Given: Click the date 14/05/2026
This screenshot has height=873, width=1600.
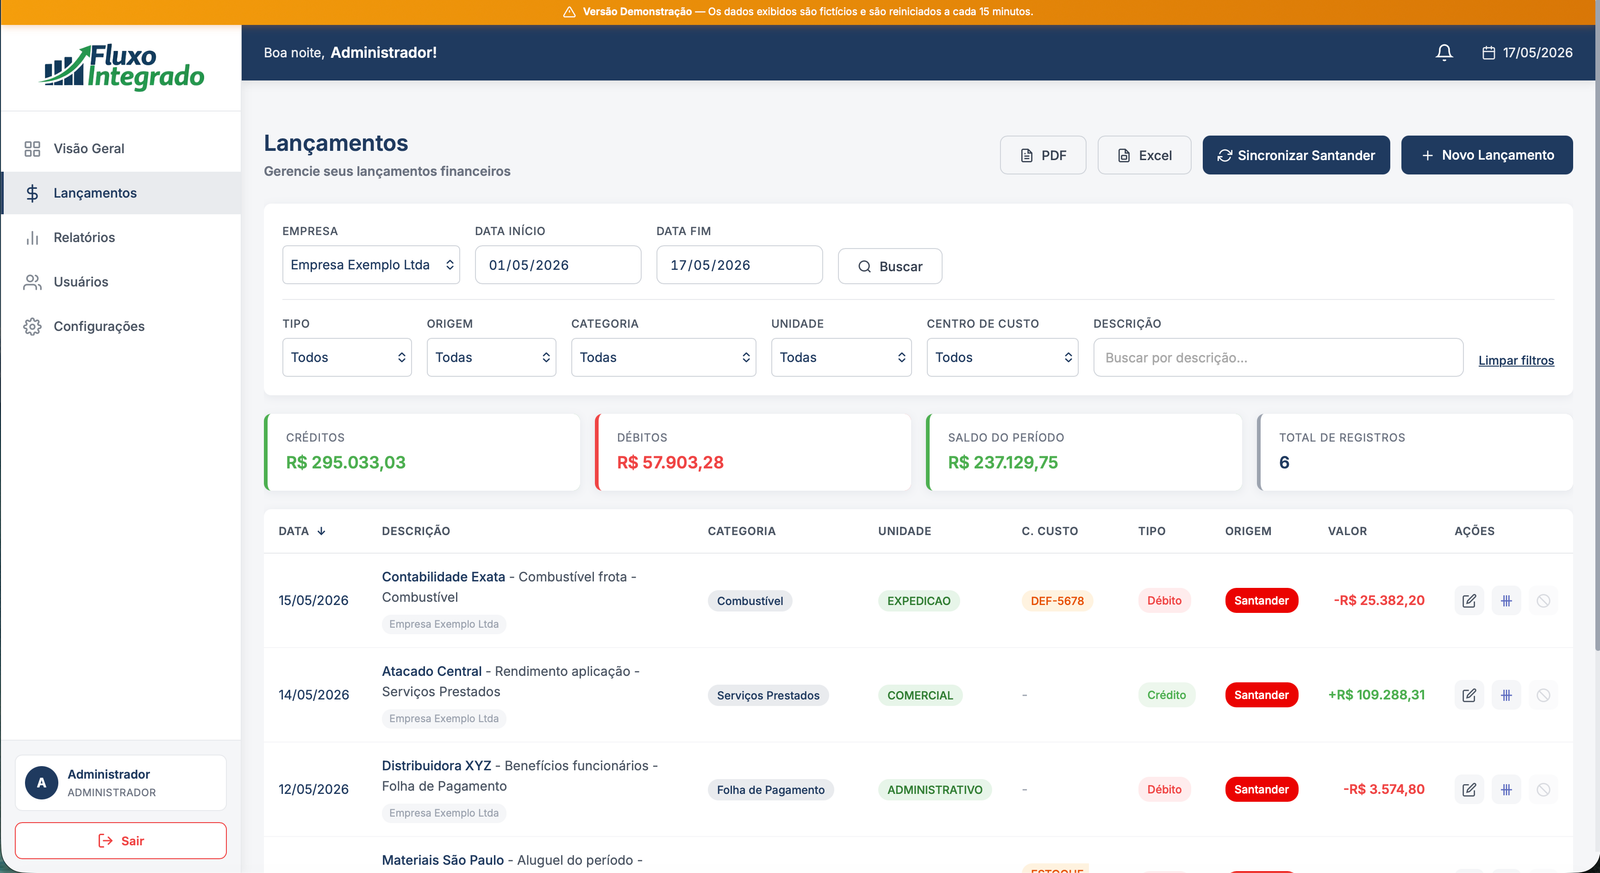Looking at the screenshot, I should pos(314,695).
